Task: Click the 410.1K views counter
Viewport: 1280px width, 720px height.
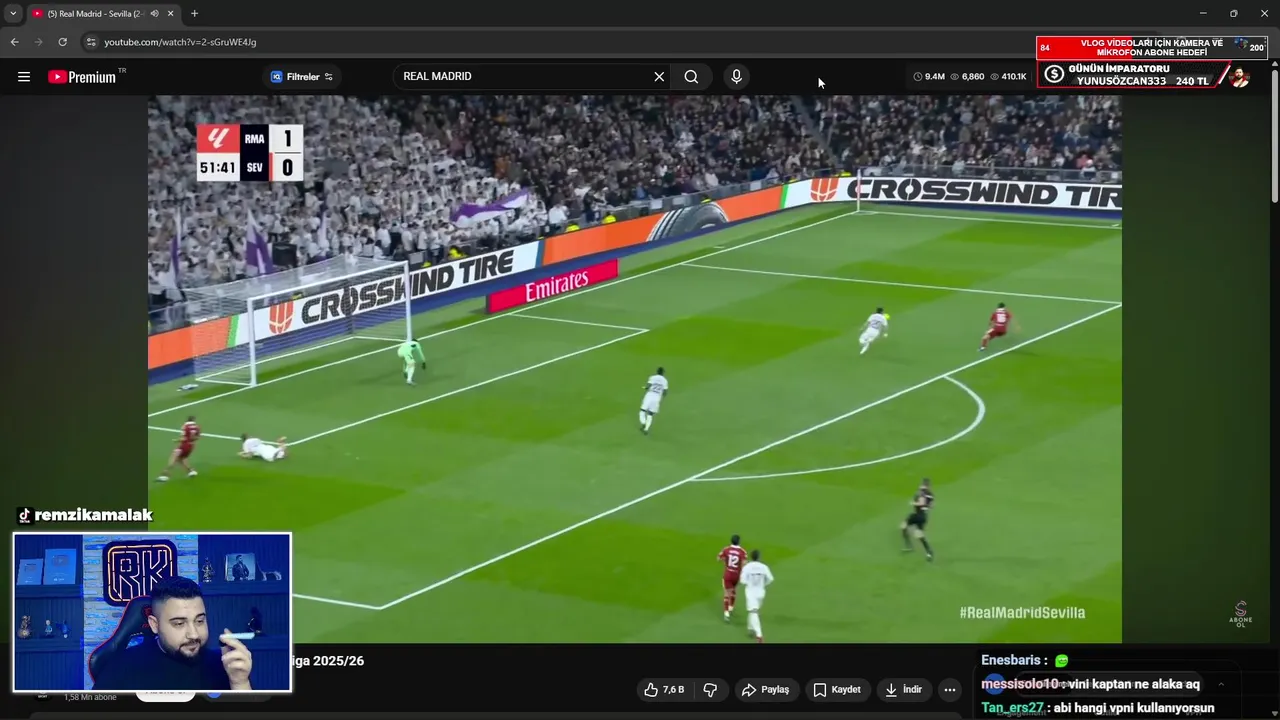Action: click(x=1008, y=77)
